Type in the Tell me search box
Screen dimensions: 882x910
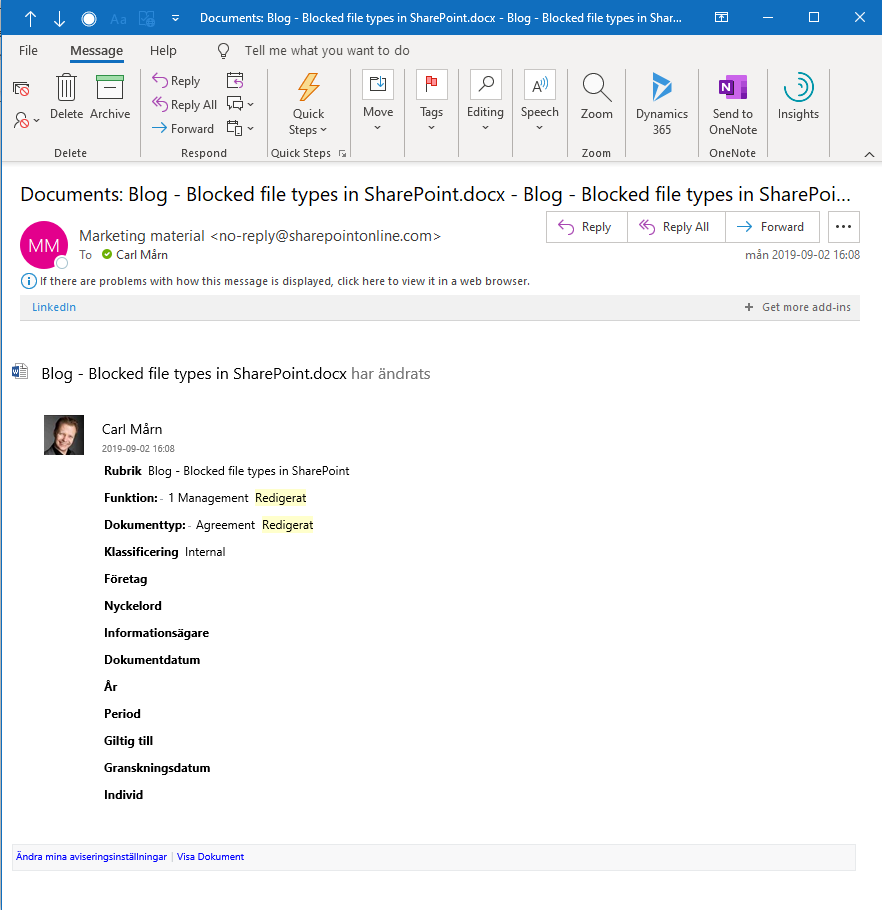(326, 51)
